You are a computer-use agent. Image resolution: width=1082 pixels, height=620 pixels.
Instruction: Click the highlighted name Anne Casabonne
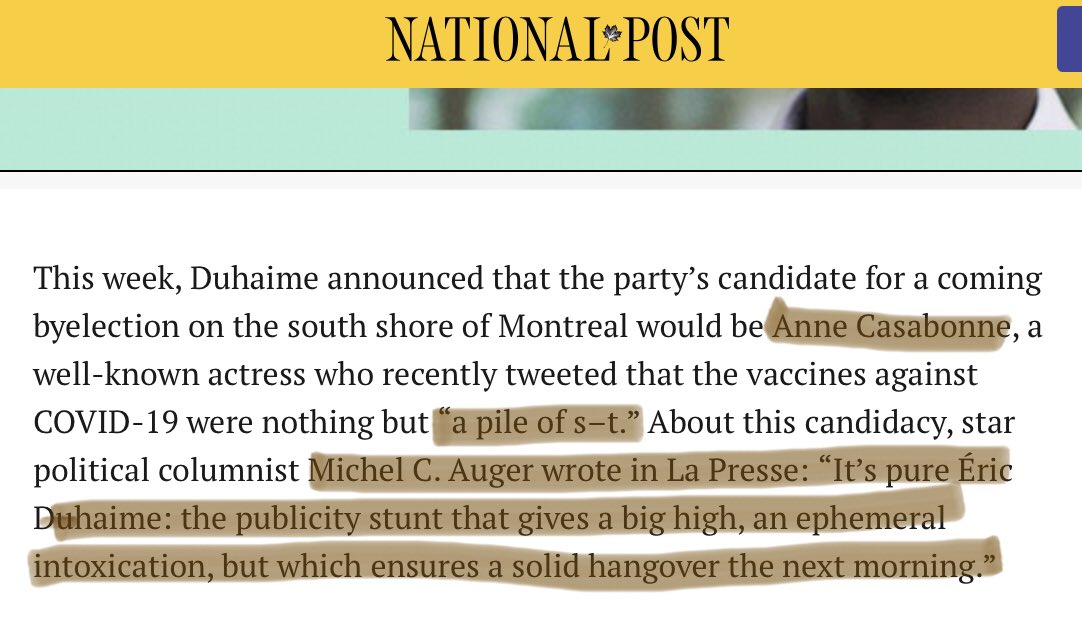pyautogui.click(x=885, y=327)
